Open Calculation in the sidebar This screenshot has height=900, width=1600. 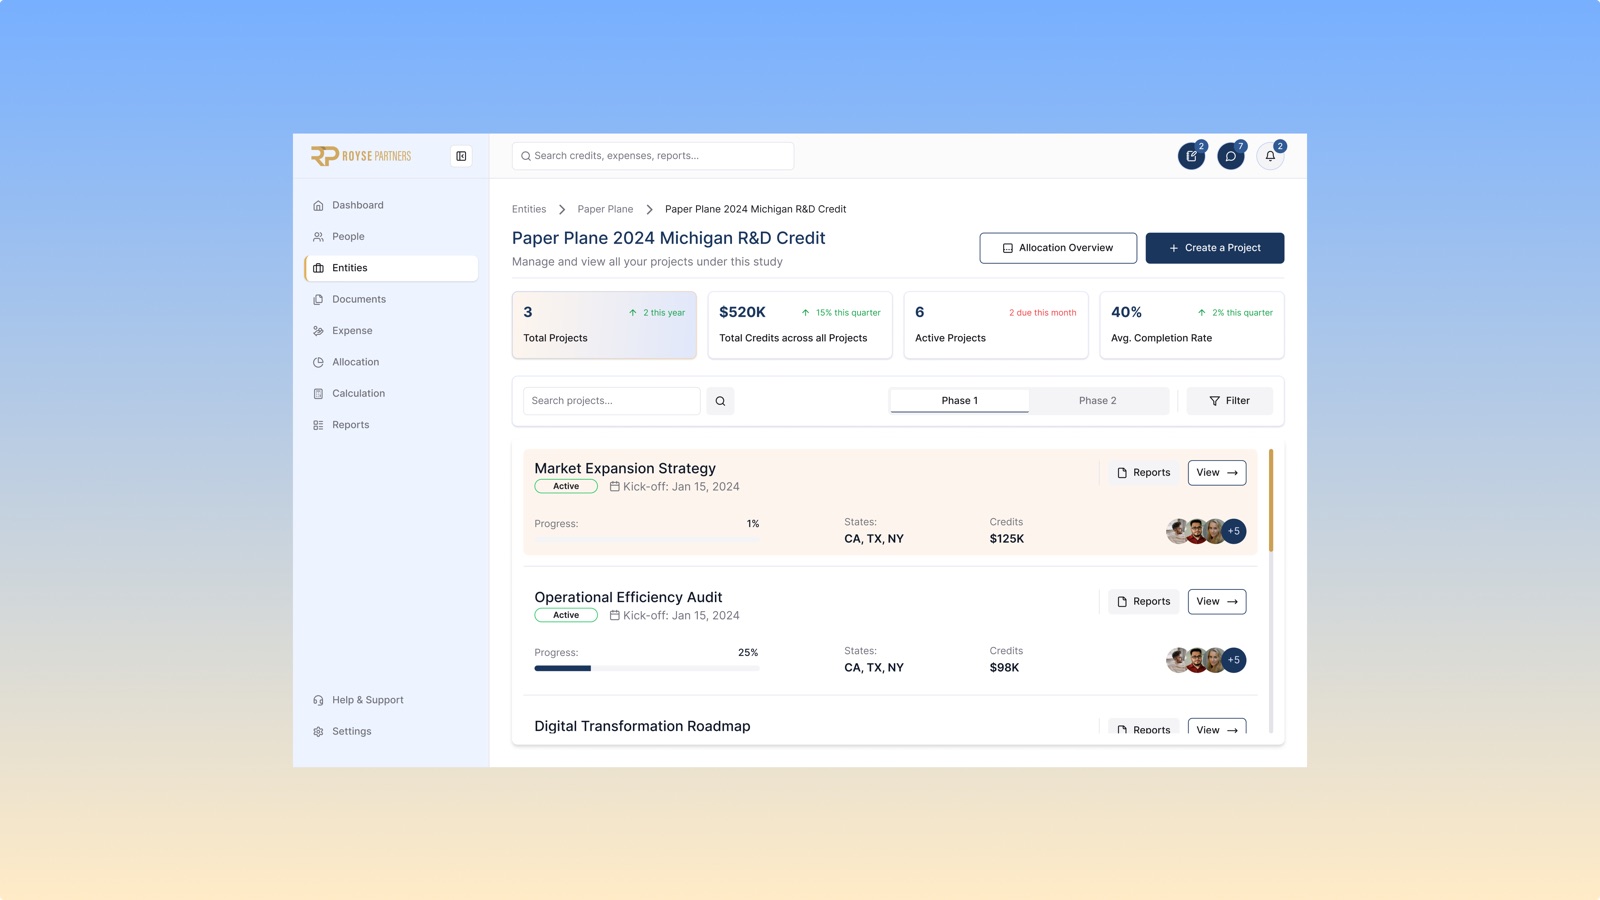391,393
